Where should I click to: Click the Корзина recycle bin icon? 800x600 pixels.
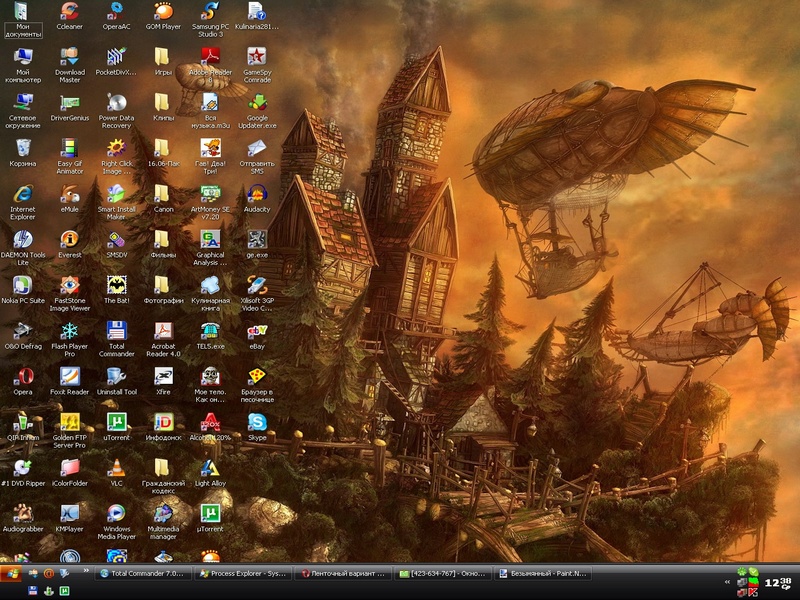[x=23, y=148]
